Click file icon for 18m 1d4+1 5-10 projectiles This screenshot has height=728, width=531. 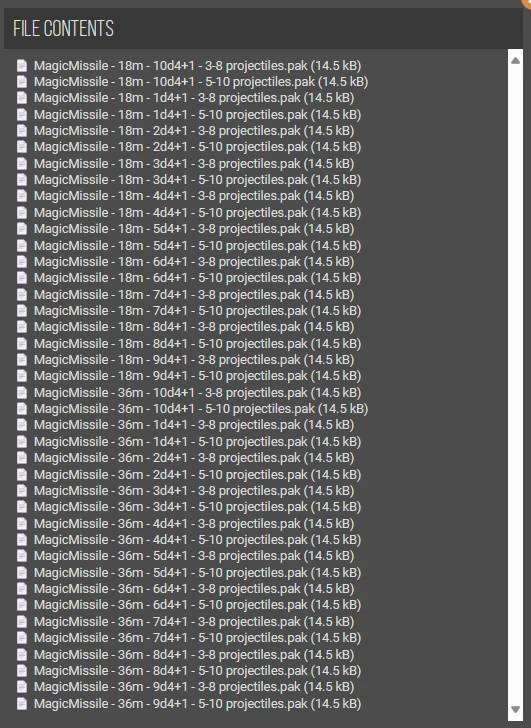point(22,115)
